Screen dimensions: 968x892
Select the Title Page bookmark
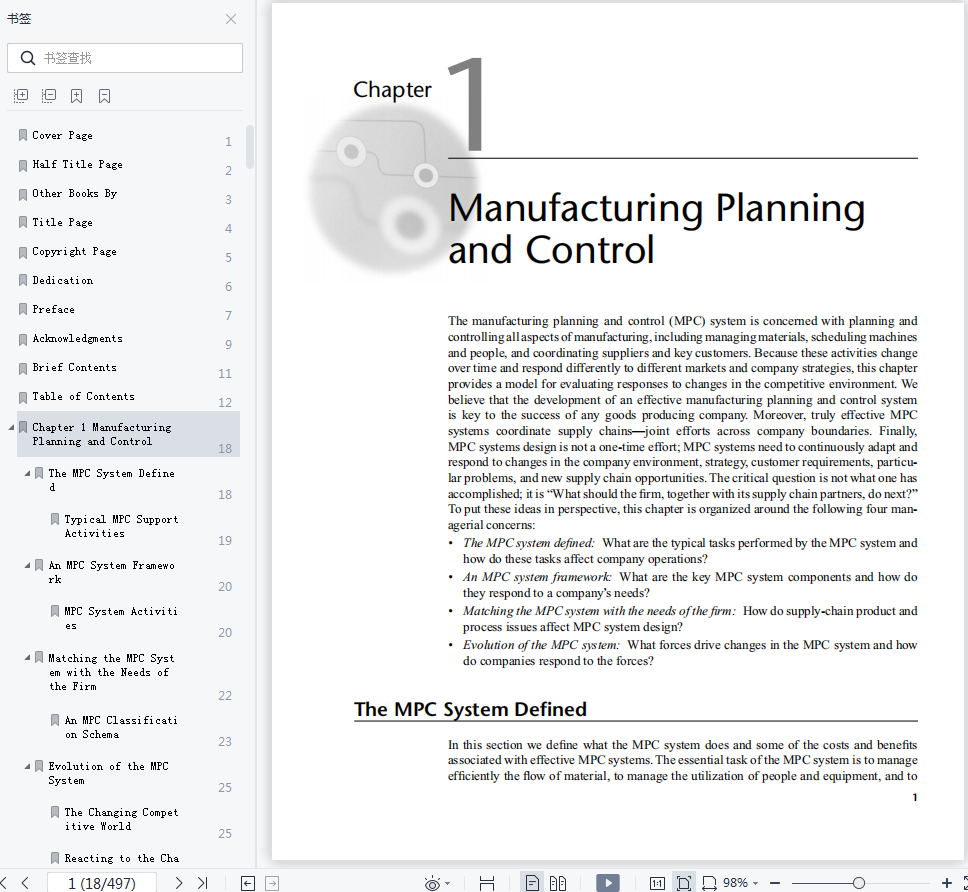click(62, 222)
